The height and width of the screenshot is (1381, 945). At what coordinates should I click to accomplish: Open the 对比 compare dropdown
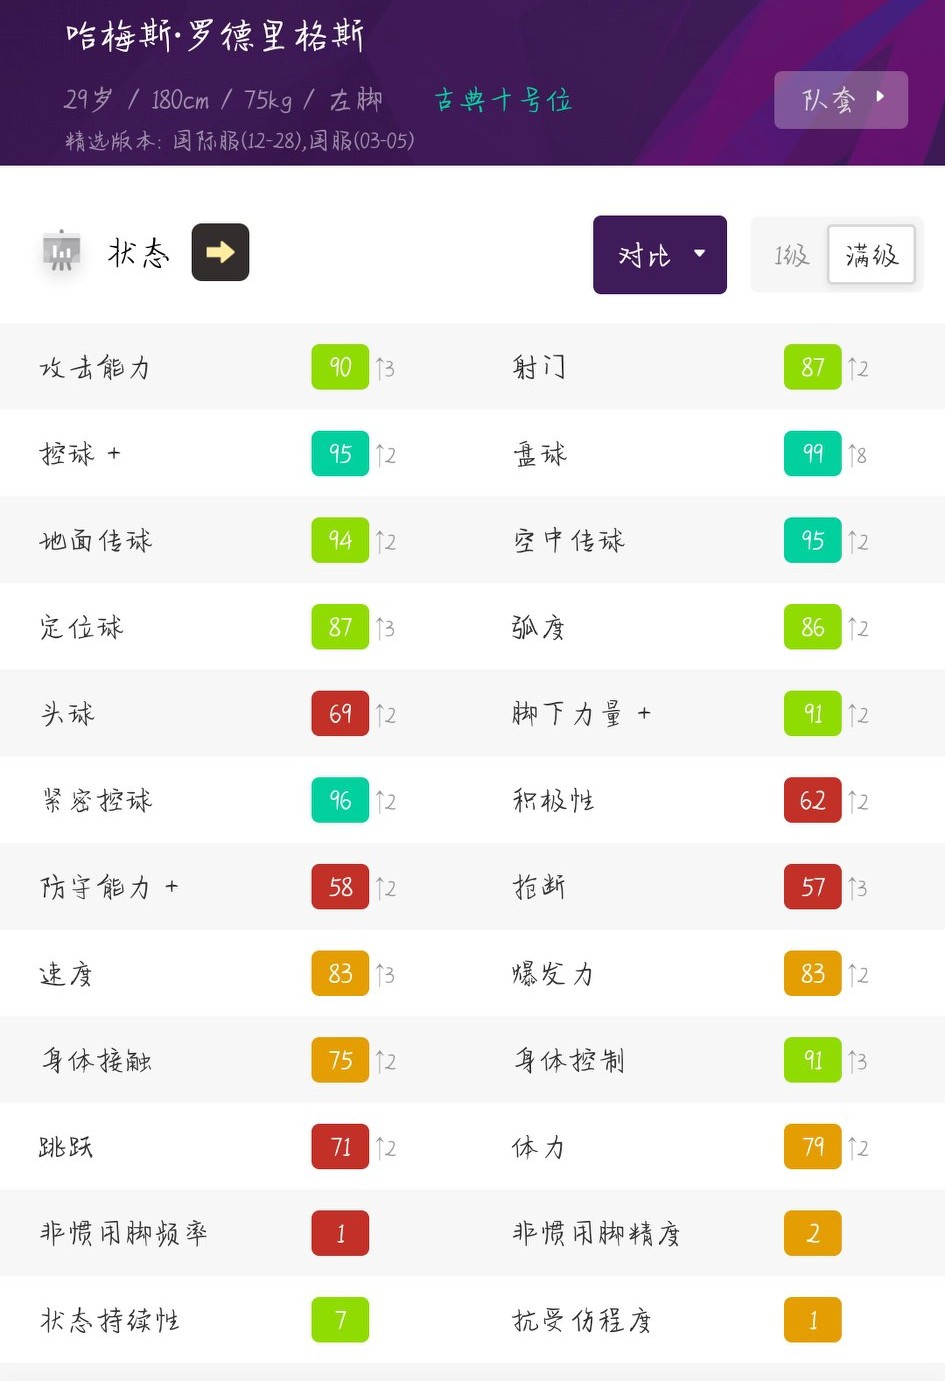click(659, 255)
